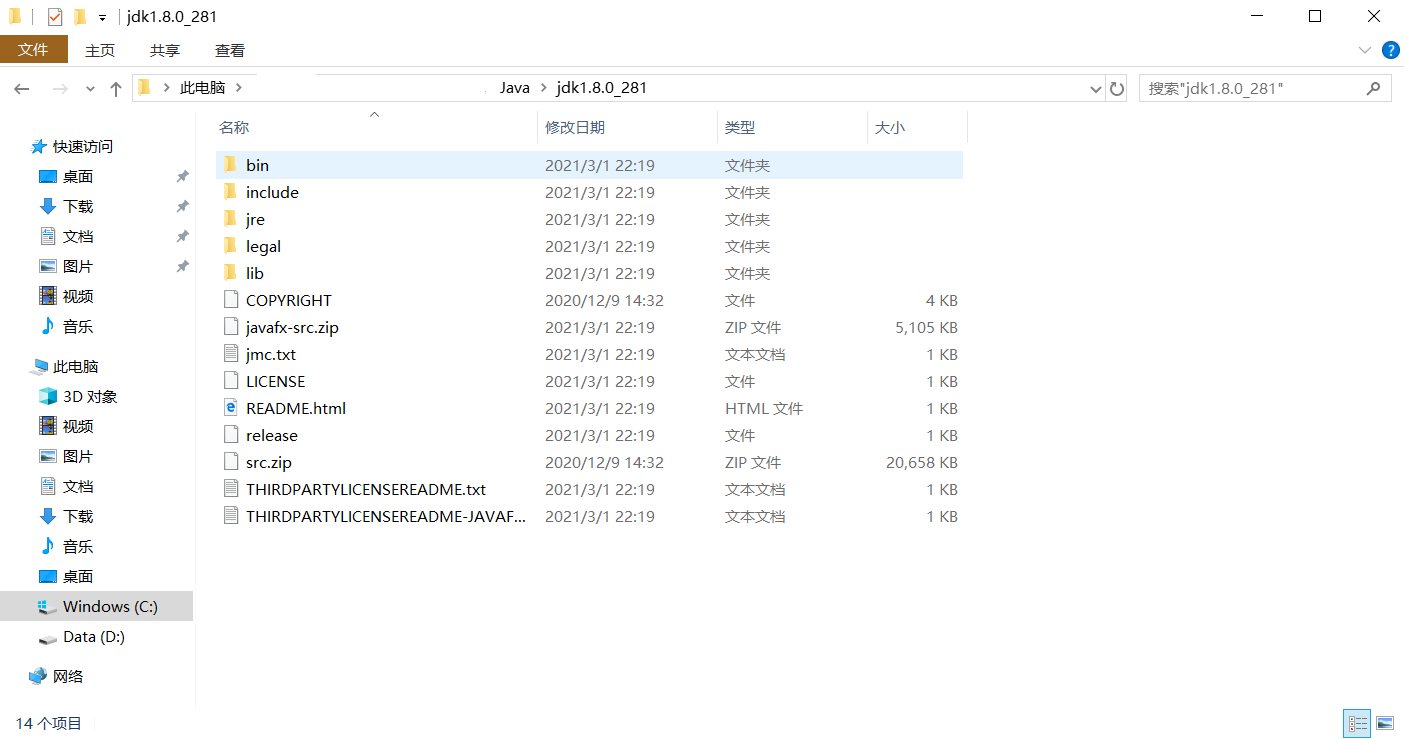The image size is (1405, 739).
Task: Select the pinned 桌面 under Quick Access
Action: click(x=77, y=177)
